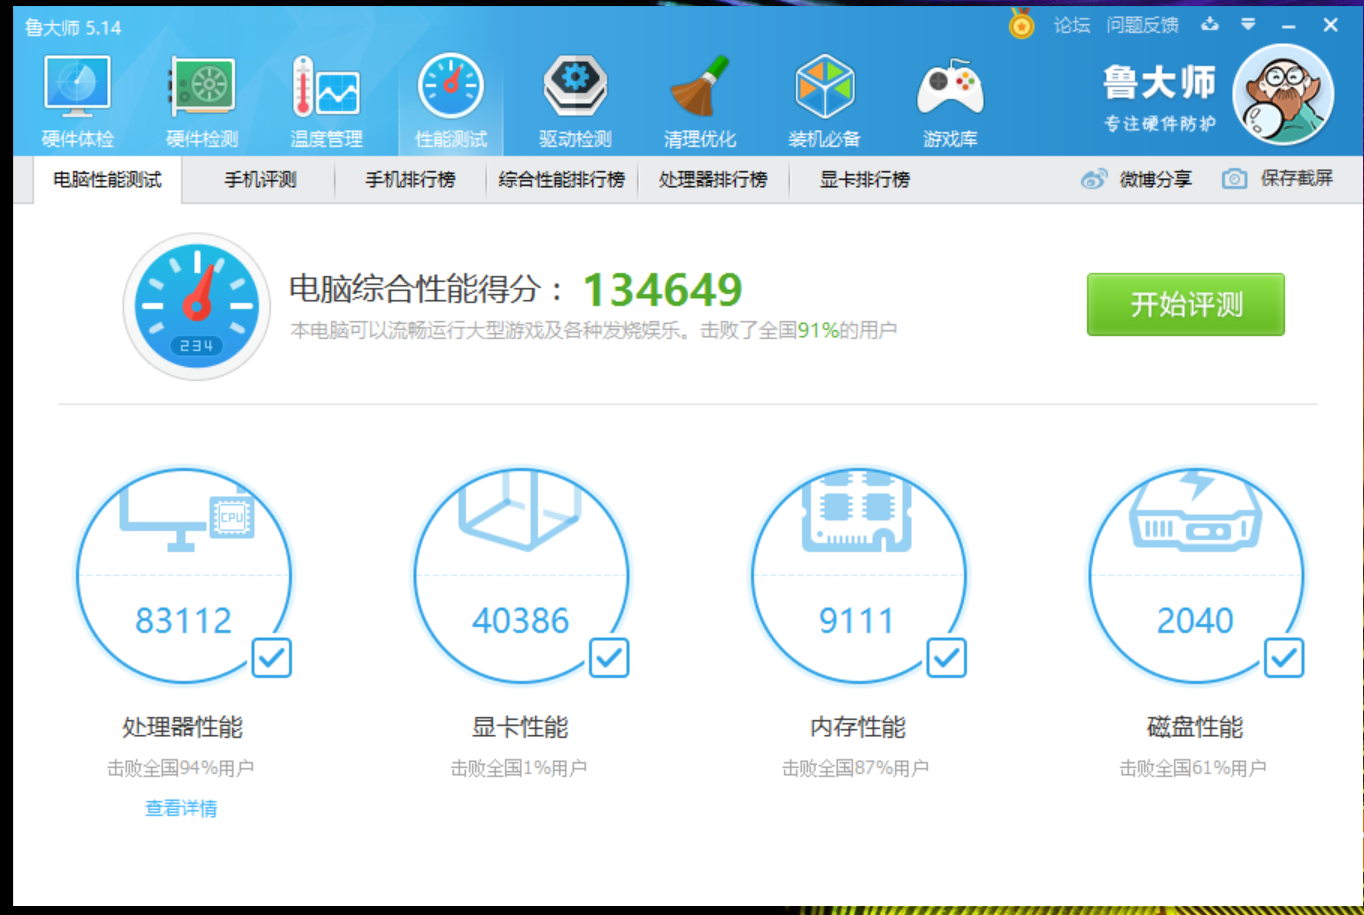The width and height of the screenshot is (1364, 915).
Task: Click the disk drive graphic above 2040
Action: point(1196,512)
